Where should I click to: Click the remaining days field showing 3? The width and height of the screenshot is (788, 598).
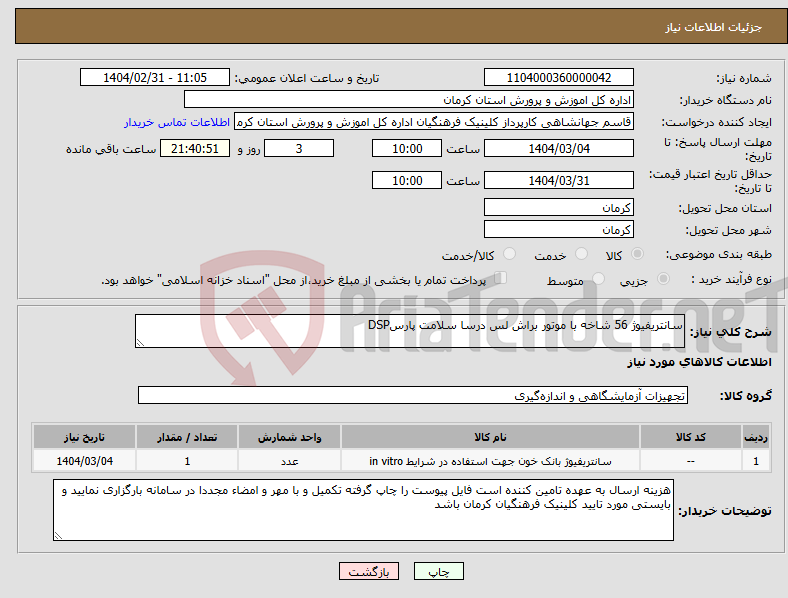coord(299,148)
